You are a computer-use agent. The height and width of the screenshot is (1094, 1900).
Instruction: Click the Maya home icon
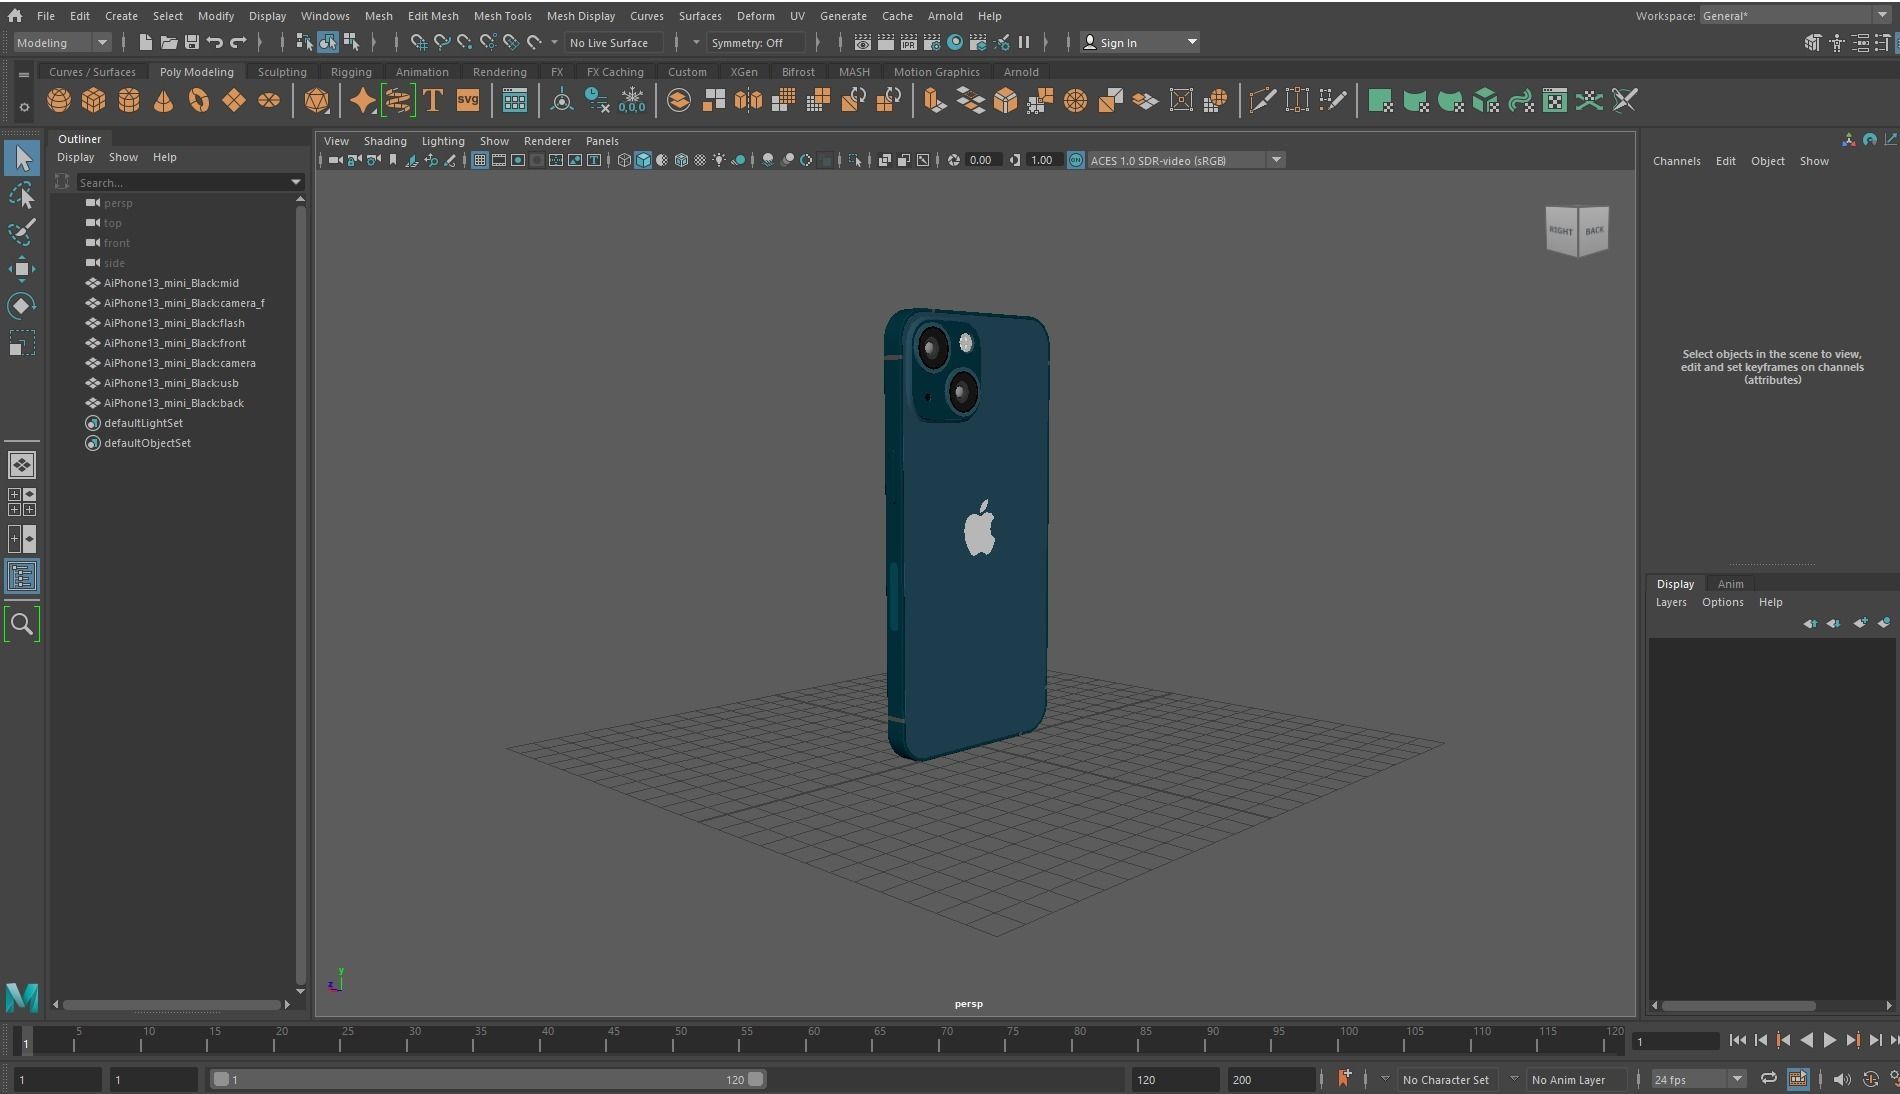pos(15,15)
